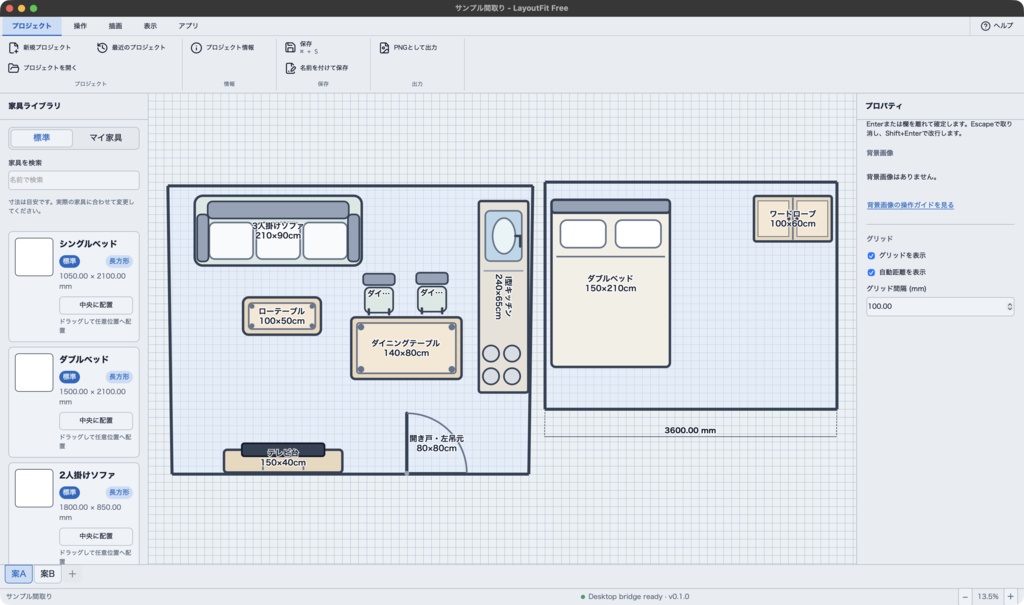The width and height of the screenshot is (1024, 605).
Task: Select the 2人掛けソファ library thumbnail
Action: (34, 488)
